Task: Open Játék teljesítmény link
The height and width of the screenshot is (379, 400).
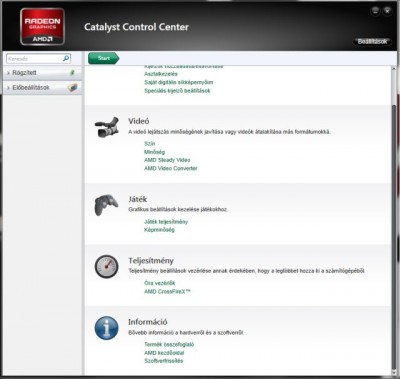Action: [x=166, y=222]
